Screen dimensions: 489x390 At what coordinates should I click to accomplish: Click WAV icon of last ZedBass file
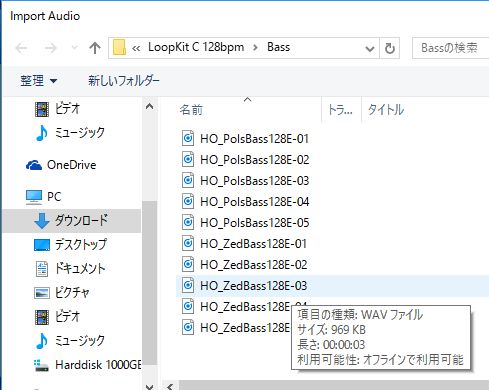188,327
